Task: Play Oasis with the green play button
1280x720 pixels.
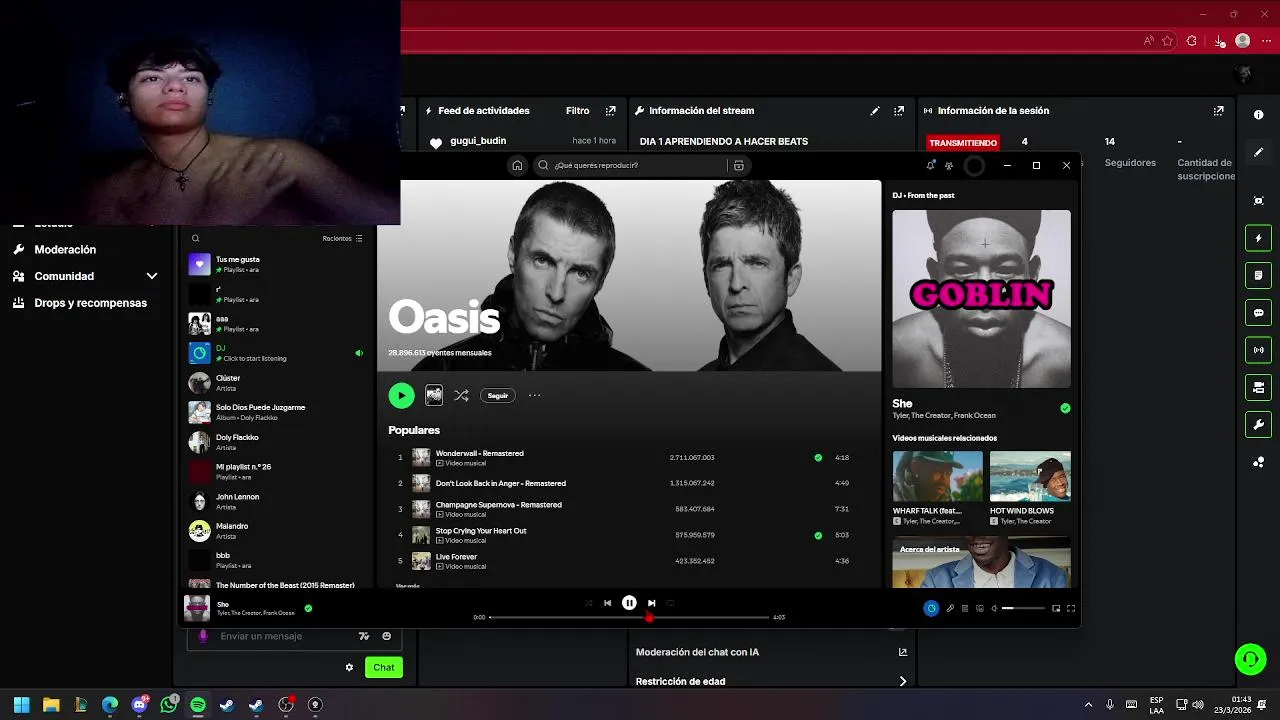Action: coord(401,396)
